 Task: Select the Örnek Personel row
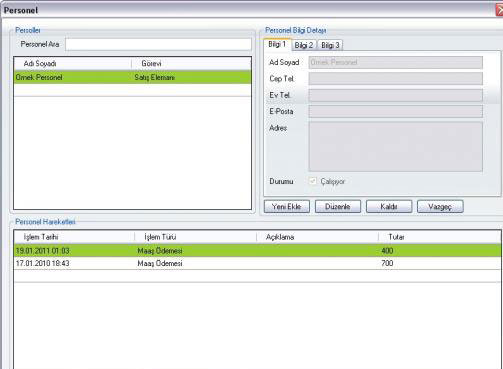click(x=133, y=77)
